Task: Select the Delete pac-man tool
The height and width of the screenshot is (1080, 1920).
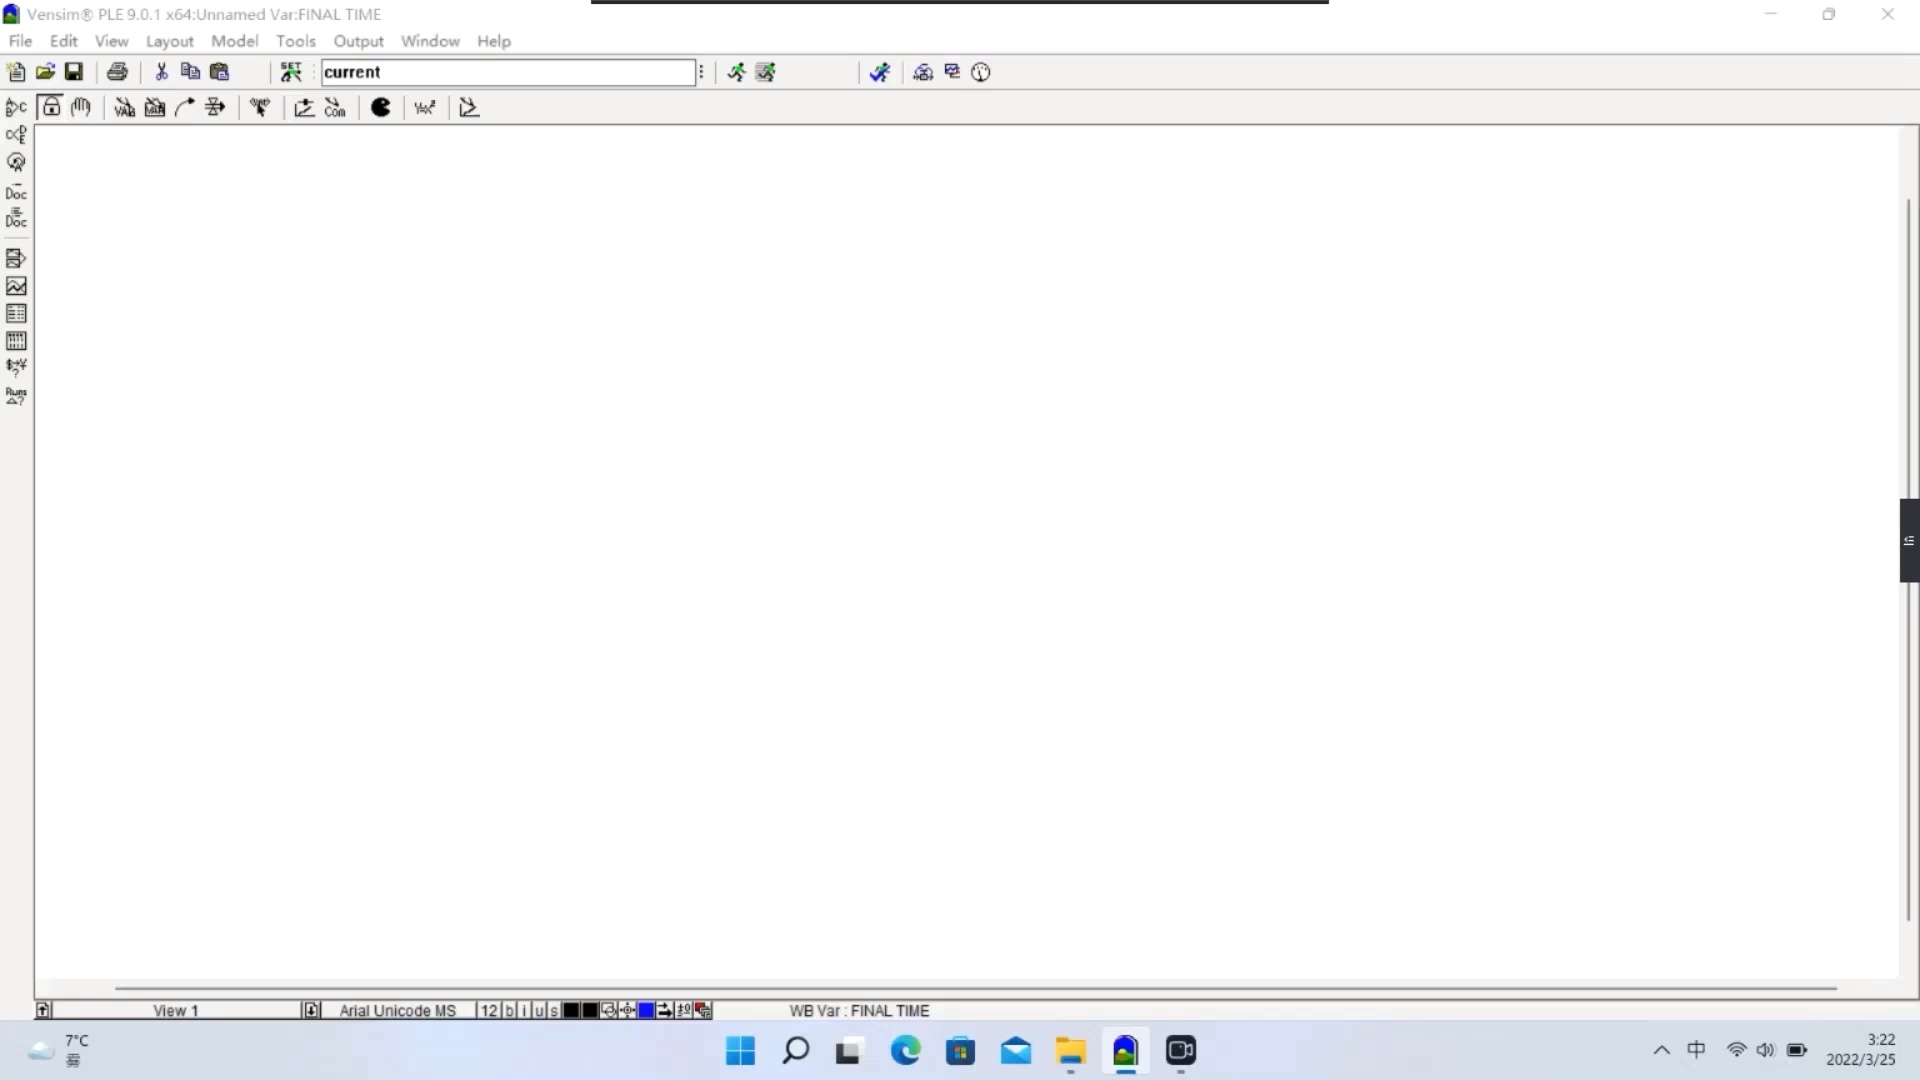Action: tap(381, 107)
